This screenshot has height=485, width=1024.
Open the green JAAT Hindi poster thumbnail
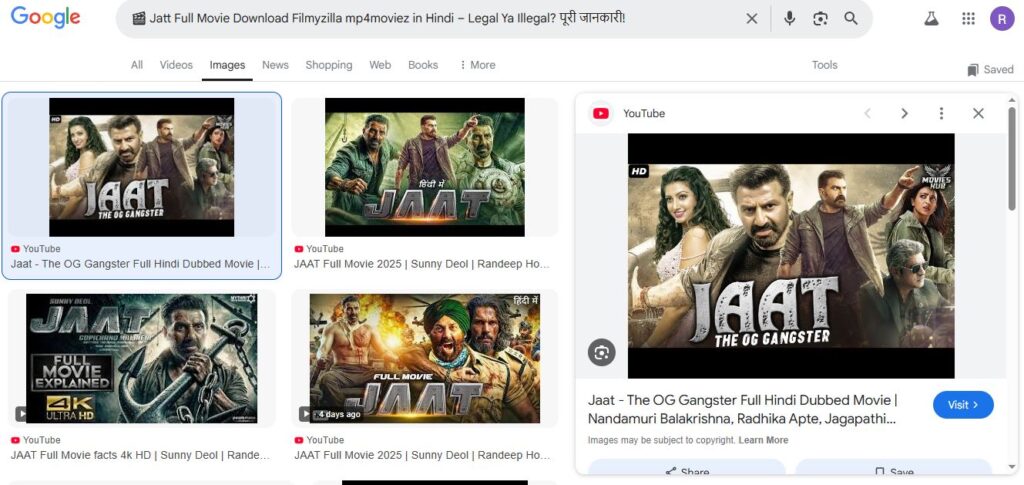(x=424, y=167)
